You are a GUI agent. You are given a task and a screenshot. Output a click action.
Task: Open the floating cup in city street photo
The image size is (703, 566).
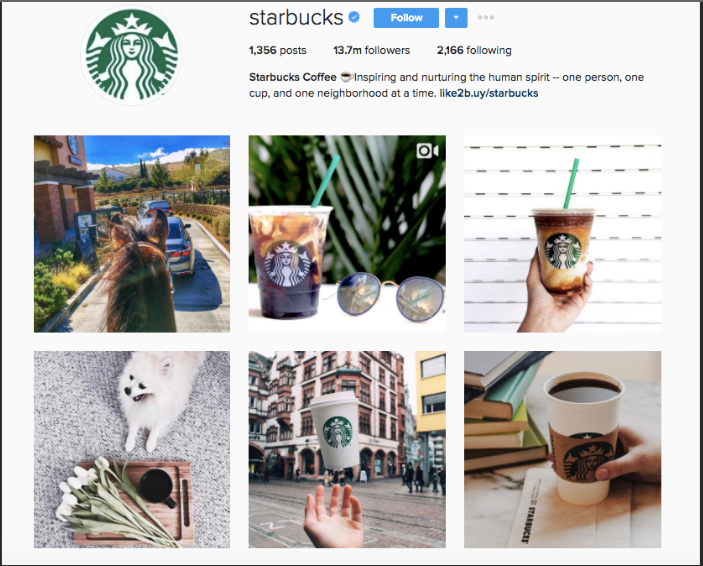(x=347, y=449)
